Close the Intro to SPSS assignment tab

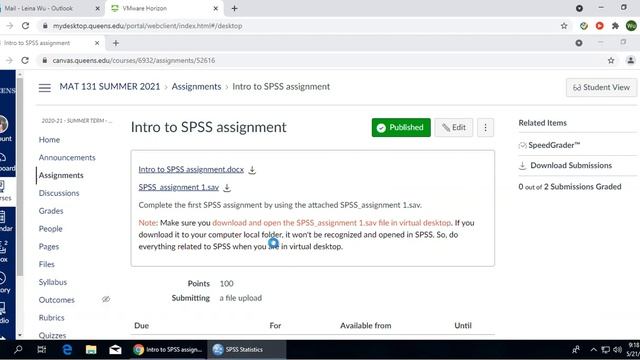pyautogui.click(x=97, y=43)
